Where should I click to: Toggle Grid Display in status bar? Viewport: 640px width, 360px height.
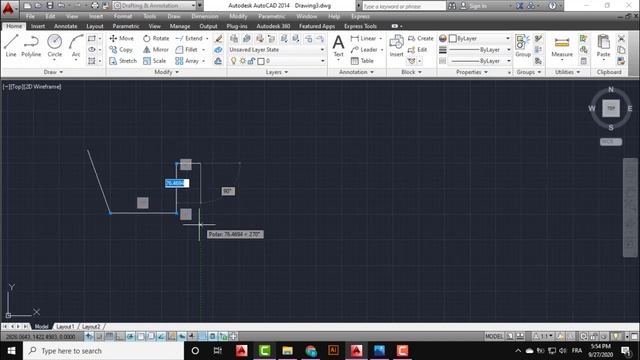click(109, 336)
